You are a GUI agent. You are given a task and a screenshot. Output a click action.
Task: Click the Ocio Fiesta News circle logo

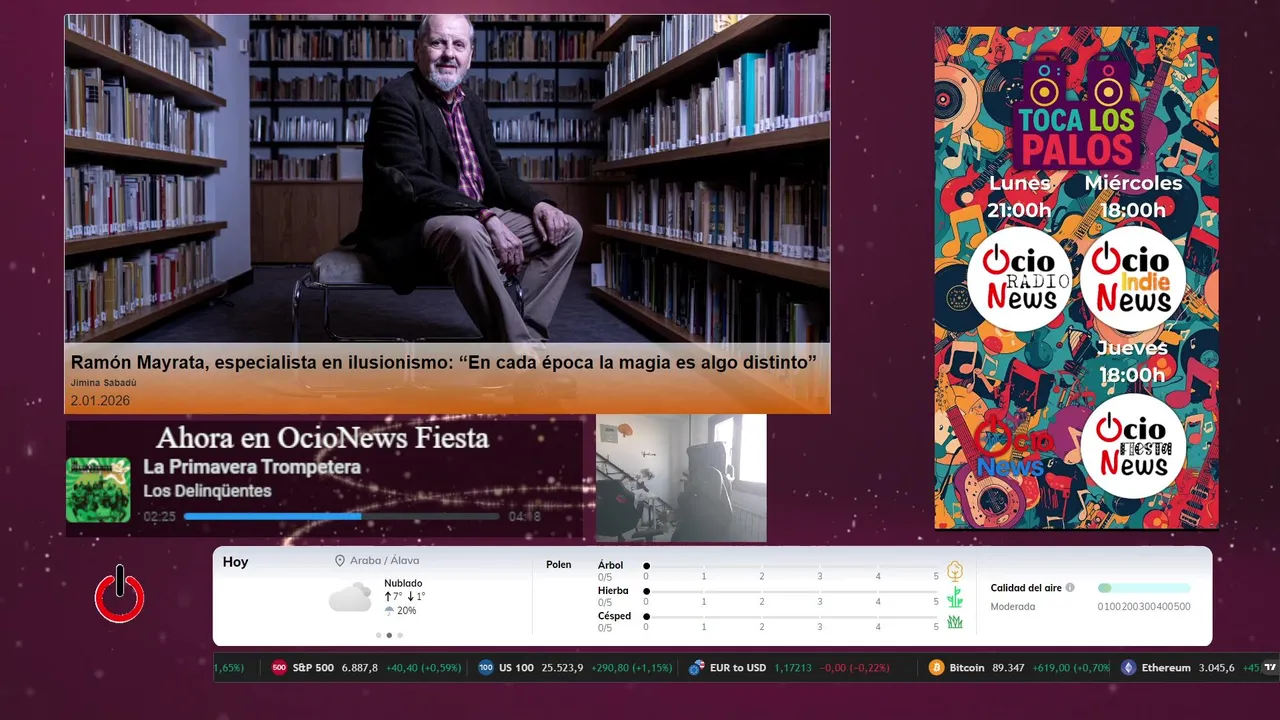[x=1133, y=446]
